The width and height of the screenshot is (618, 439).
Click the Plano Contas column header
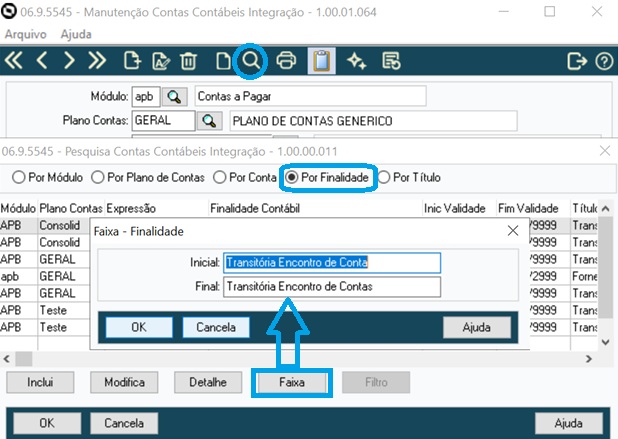pos(71,208)
